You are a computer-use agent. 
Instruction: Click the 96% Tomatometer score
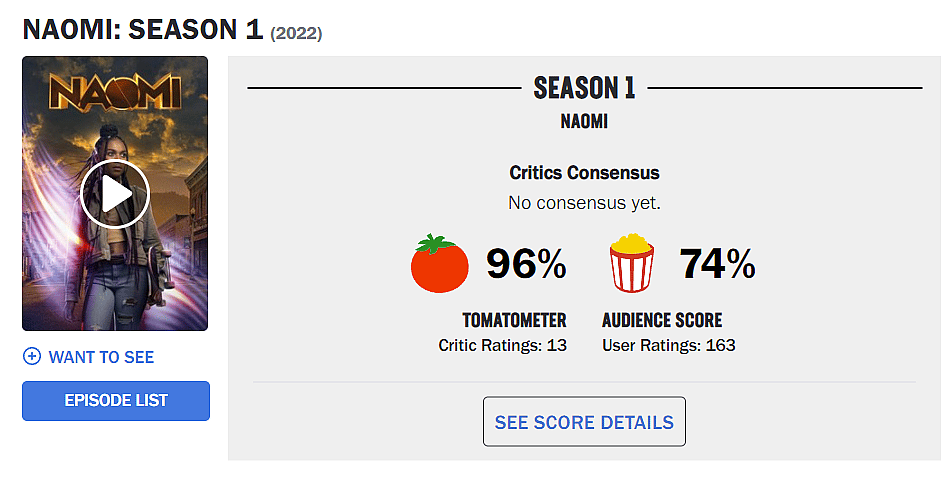pos(526,264)
